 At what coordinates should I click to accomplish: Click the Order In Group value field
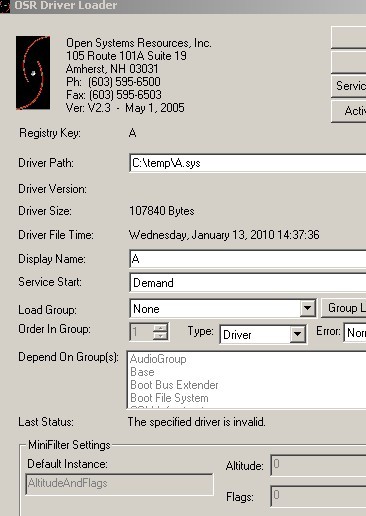click(x=141, y=332)
